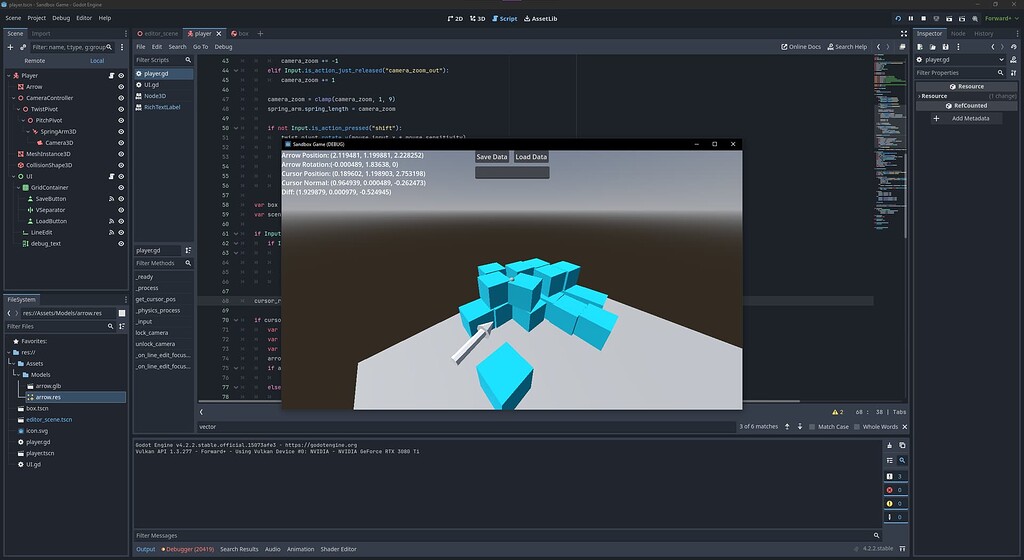Image resolution: width=1024 pixels, height=560 pixels.
Task: Open the Forward+ renderer dropdown
Action: point(1001,18)
